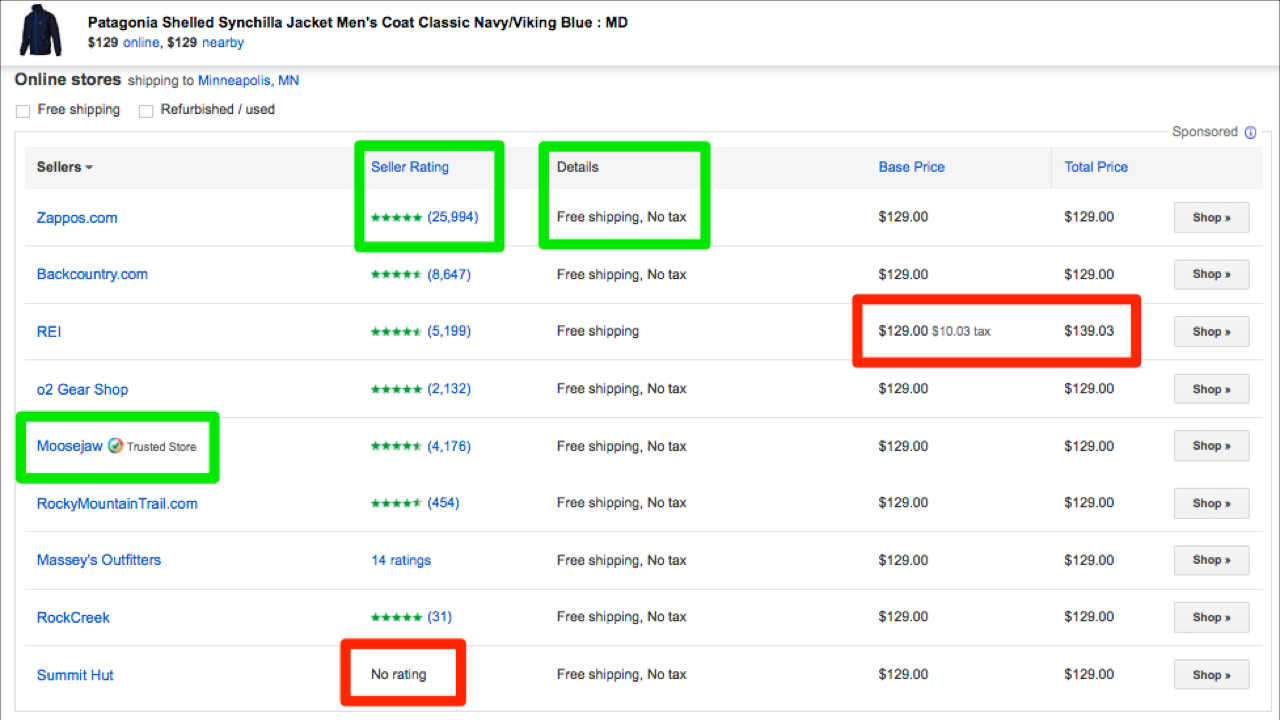Enable the Free shipping checkbox
1280x720 pixels.
23,111
